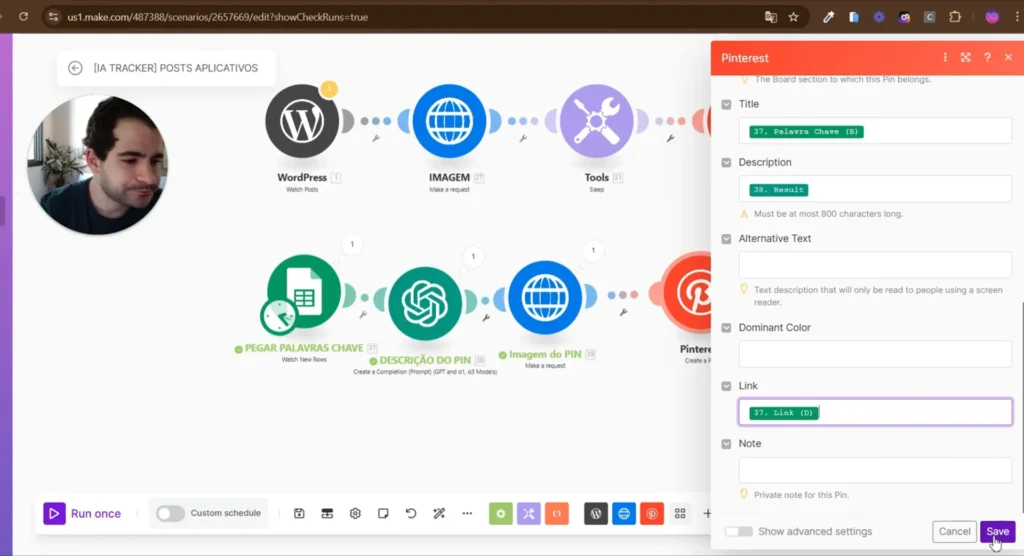
Task: Click the notes icon in bottom toolbar
Action: [x=383, y=514]
